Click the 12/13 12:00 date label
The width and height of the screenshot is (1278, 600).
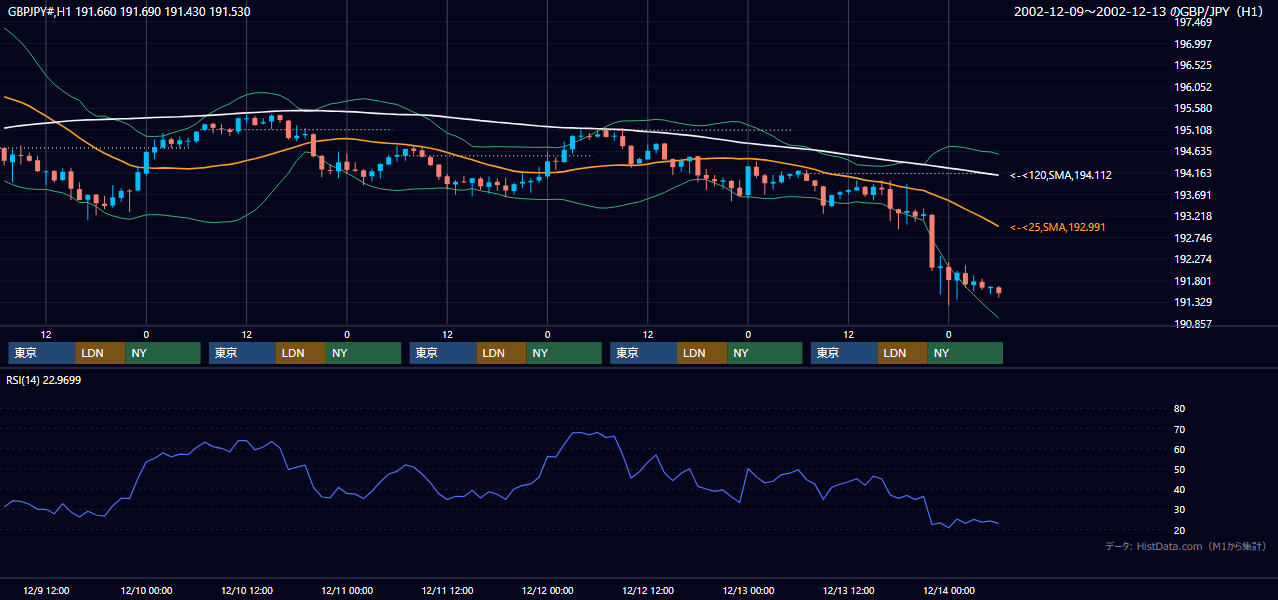point(848,590)
